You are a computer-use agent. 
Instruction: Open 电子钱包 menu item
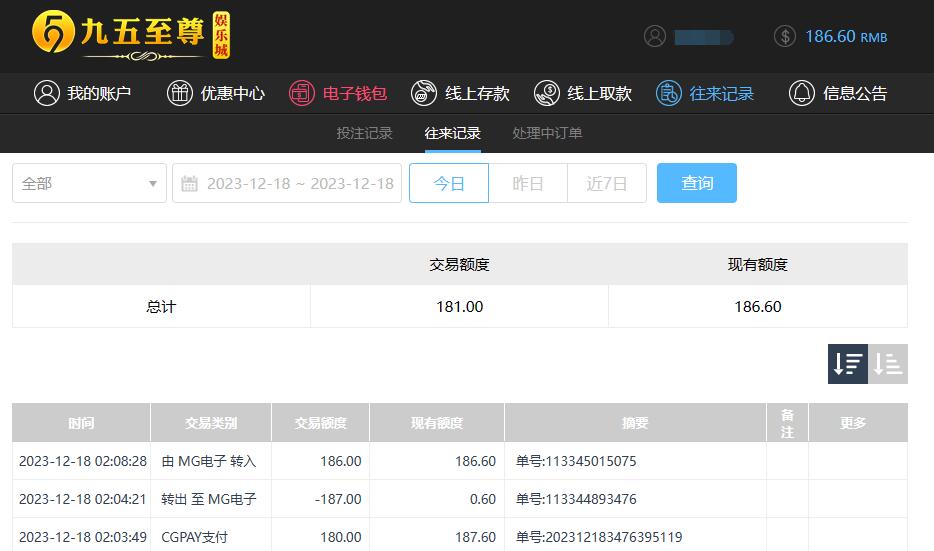click(338, 93)
